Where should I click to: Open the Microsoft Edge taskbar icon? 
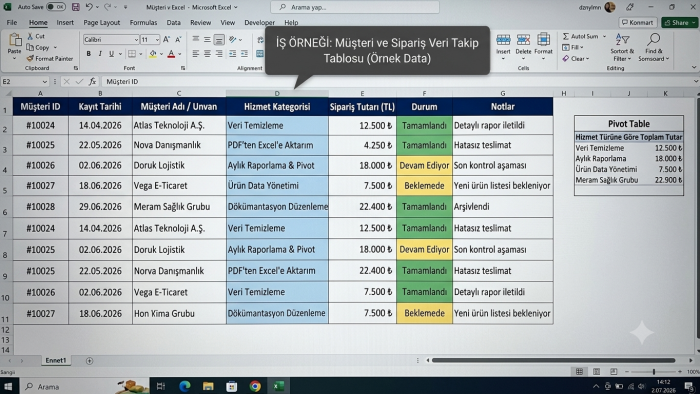(184, 386)
